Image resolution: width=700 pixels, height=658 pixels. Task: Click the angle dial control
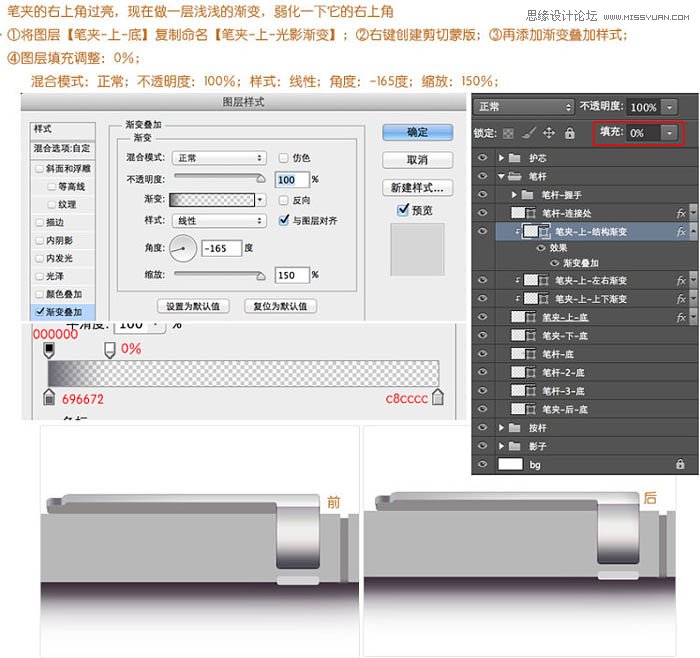[183, 248]
